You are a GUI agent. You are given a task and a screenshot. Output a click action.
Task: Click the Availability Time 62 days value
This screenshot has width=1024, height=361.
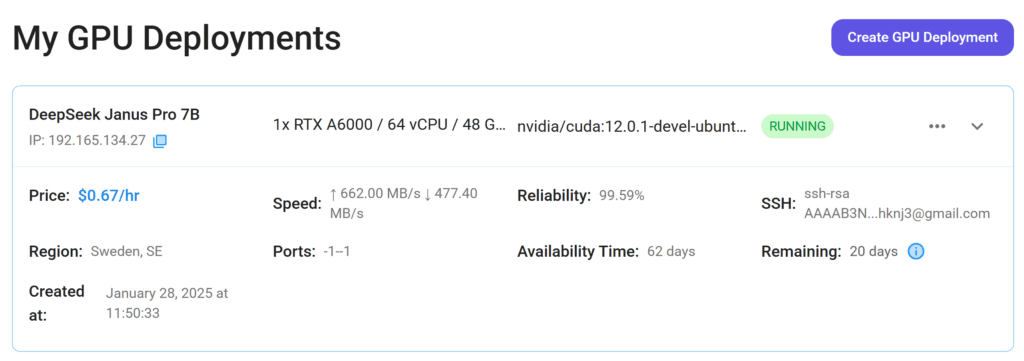click(x=671, y=251)
